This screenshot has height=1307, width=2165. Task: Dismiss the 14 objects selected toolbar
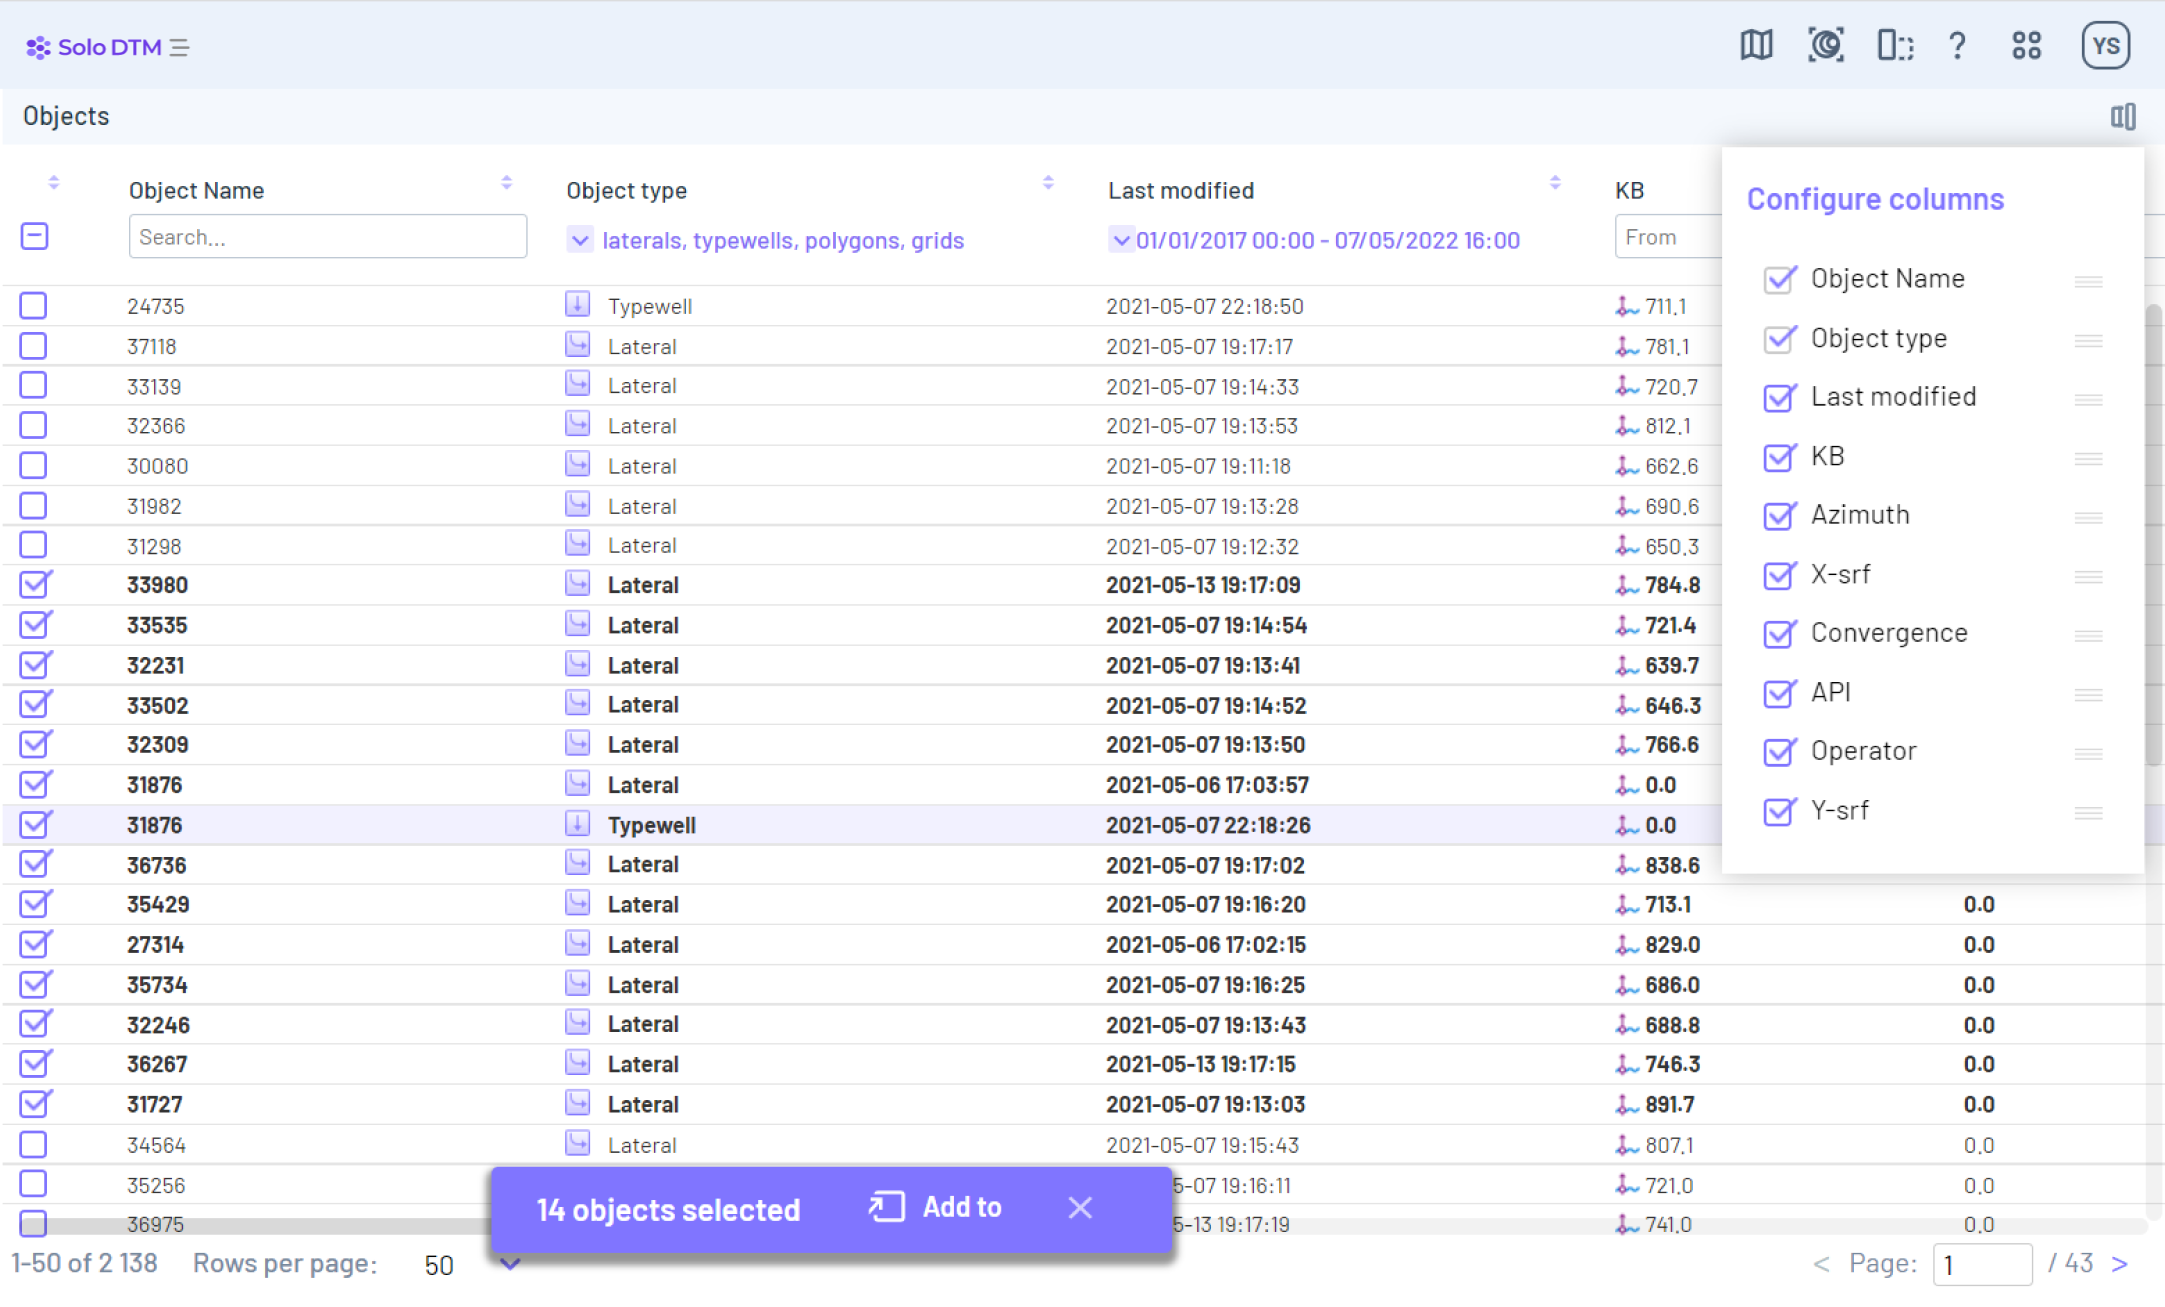click(x=1080, y=1208)
